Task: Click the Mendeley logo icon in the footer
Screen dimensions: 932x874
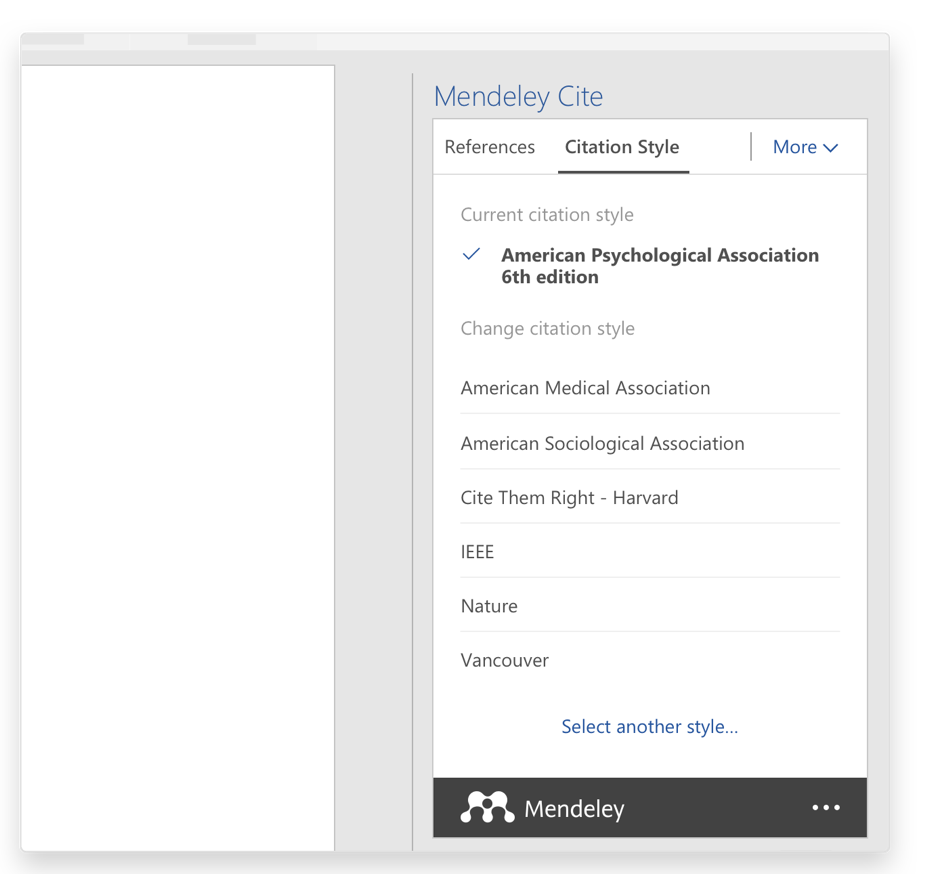Action: (486, 807)
